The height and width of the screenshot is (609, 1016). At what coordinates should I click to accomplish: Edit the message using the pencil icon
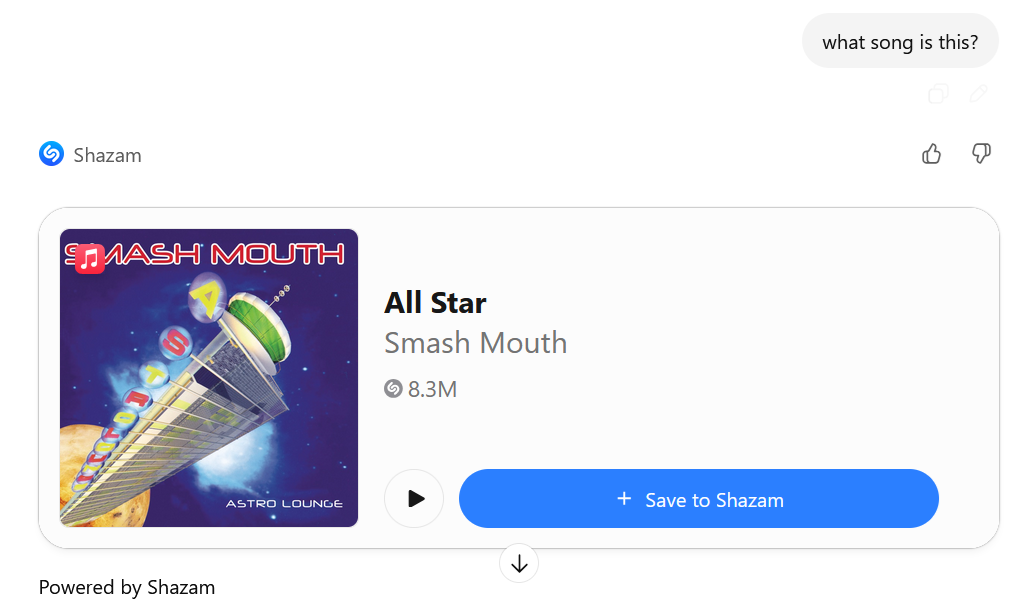click(978, 94)
